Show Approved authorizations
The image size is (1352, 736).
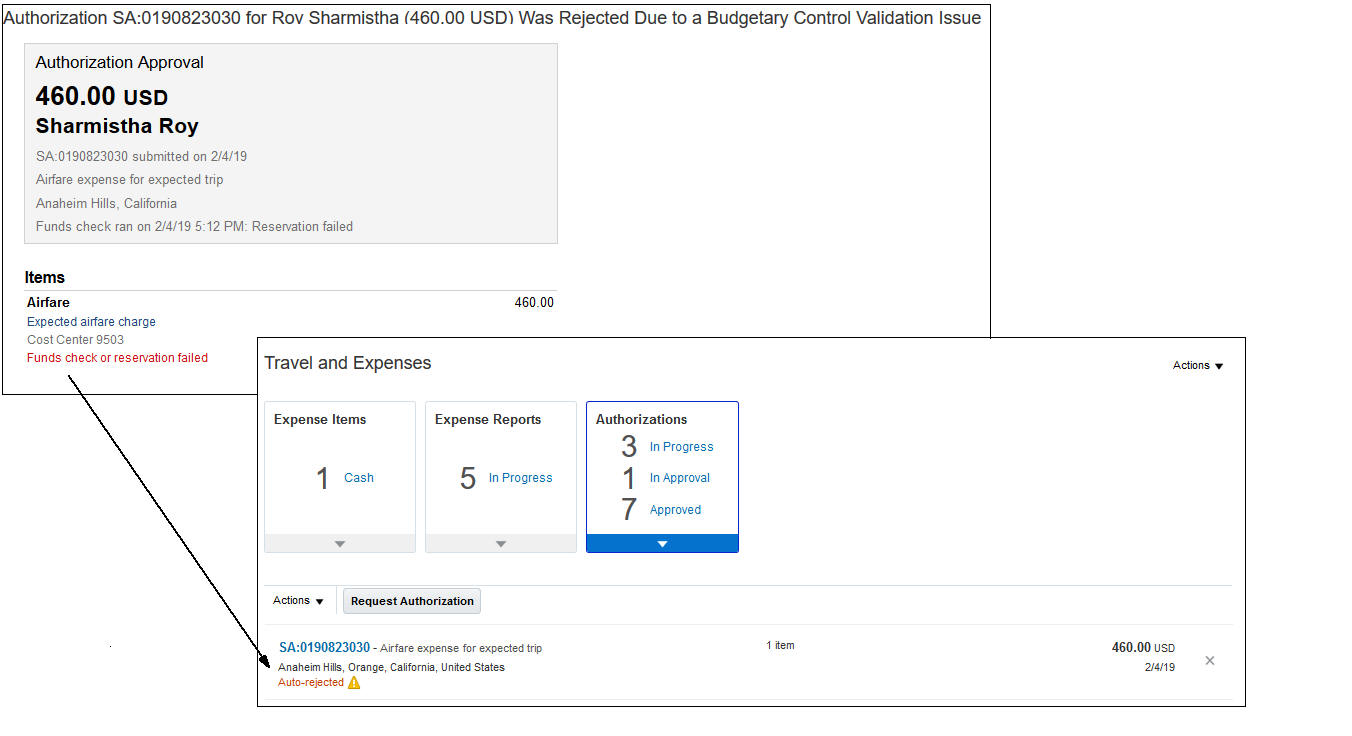tap(675, 510)
